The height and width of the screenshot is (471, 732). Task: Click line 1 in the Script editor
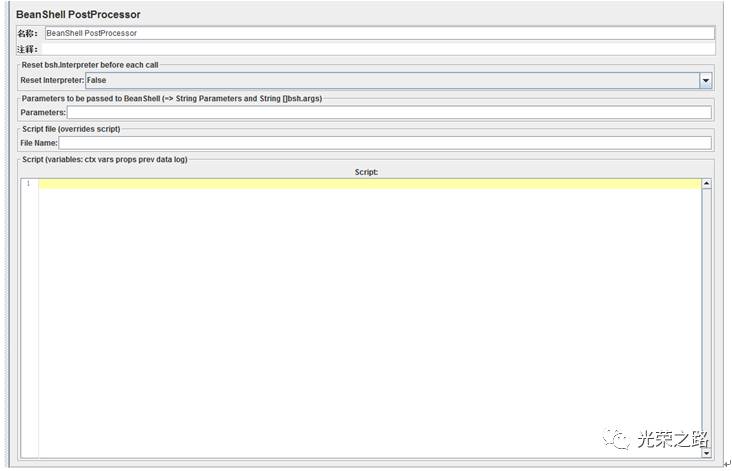coord(370,184)
